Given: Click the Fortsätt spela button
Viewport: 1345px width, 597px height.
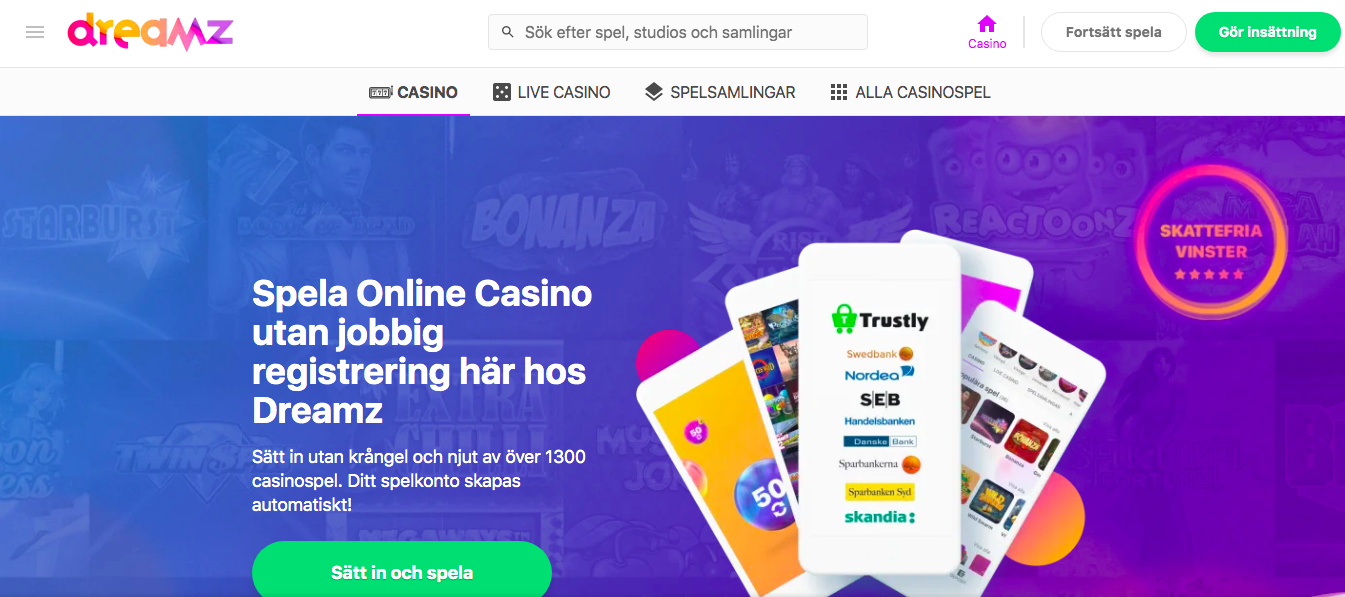Looking at the screenshot, I should (x=1113, y=32).
